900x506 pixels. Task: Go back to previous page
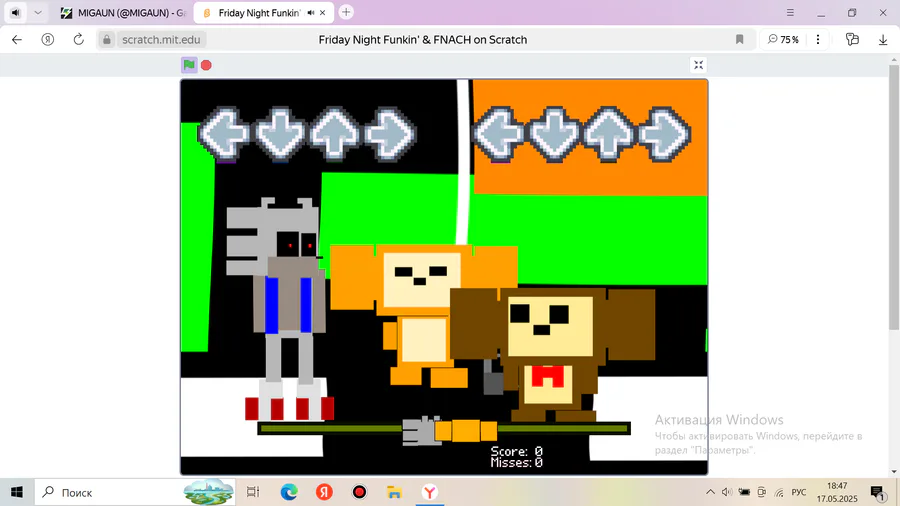click(x=17, y=40)
